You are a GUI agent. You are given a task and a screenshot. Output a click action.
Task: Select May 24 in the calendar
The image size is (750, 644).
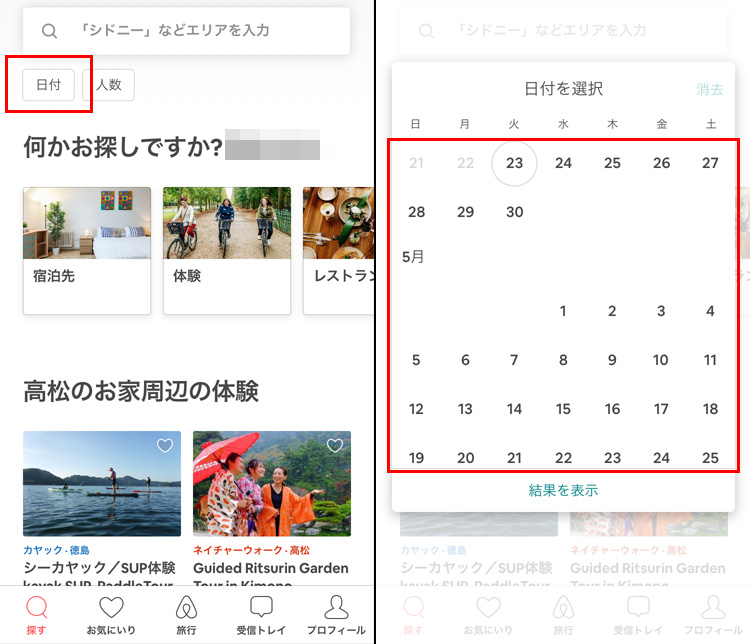pos(662,458)
